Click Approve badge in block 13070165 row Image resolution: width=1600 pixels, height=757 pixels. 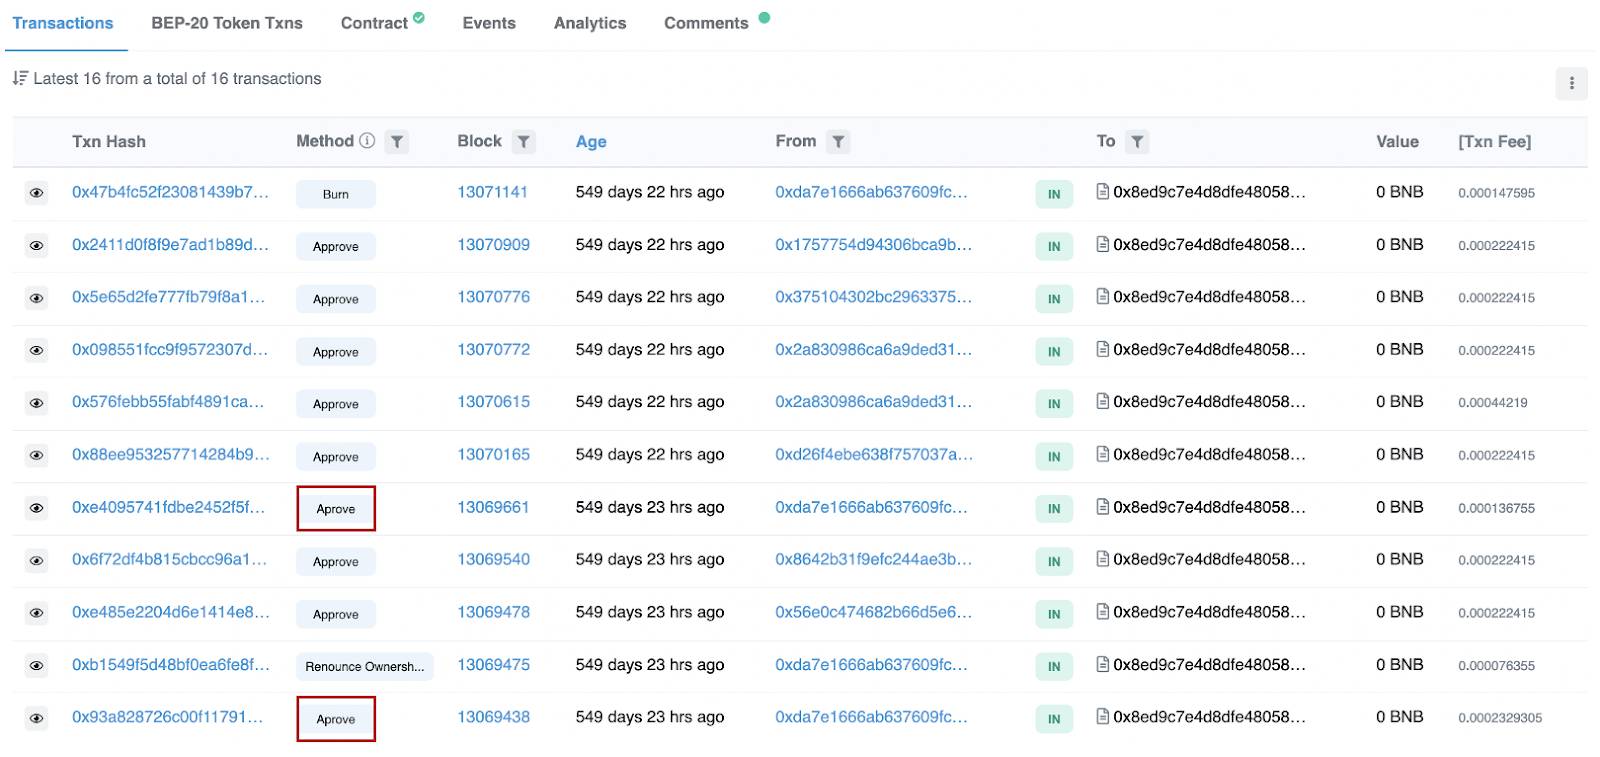click(x=336, y=457)
